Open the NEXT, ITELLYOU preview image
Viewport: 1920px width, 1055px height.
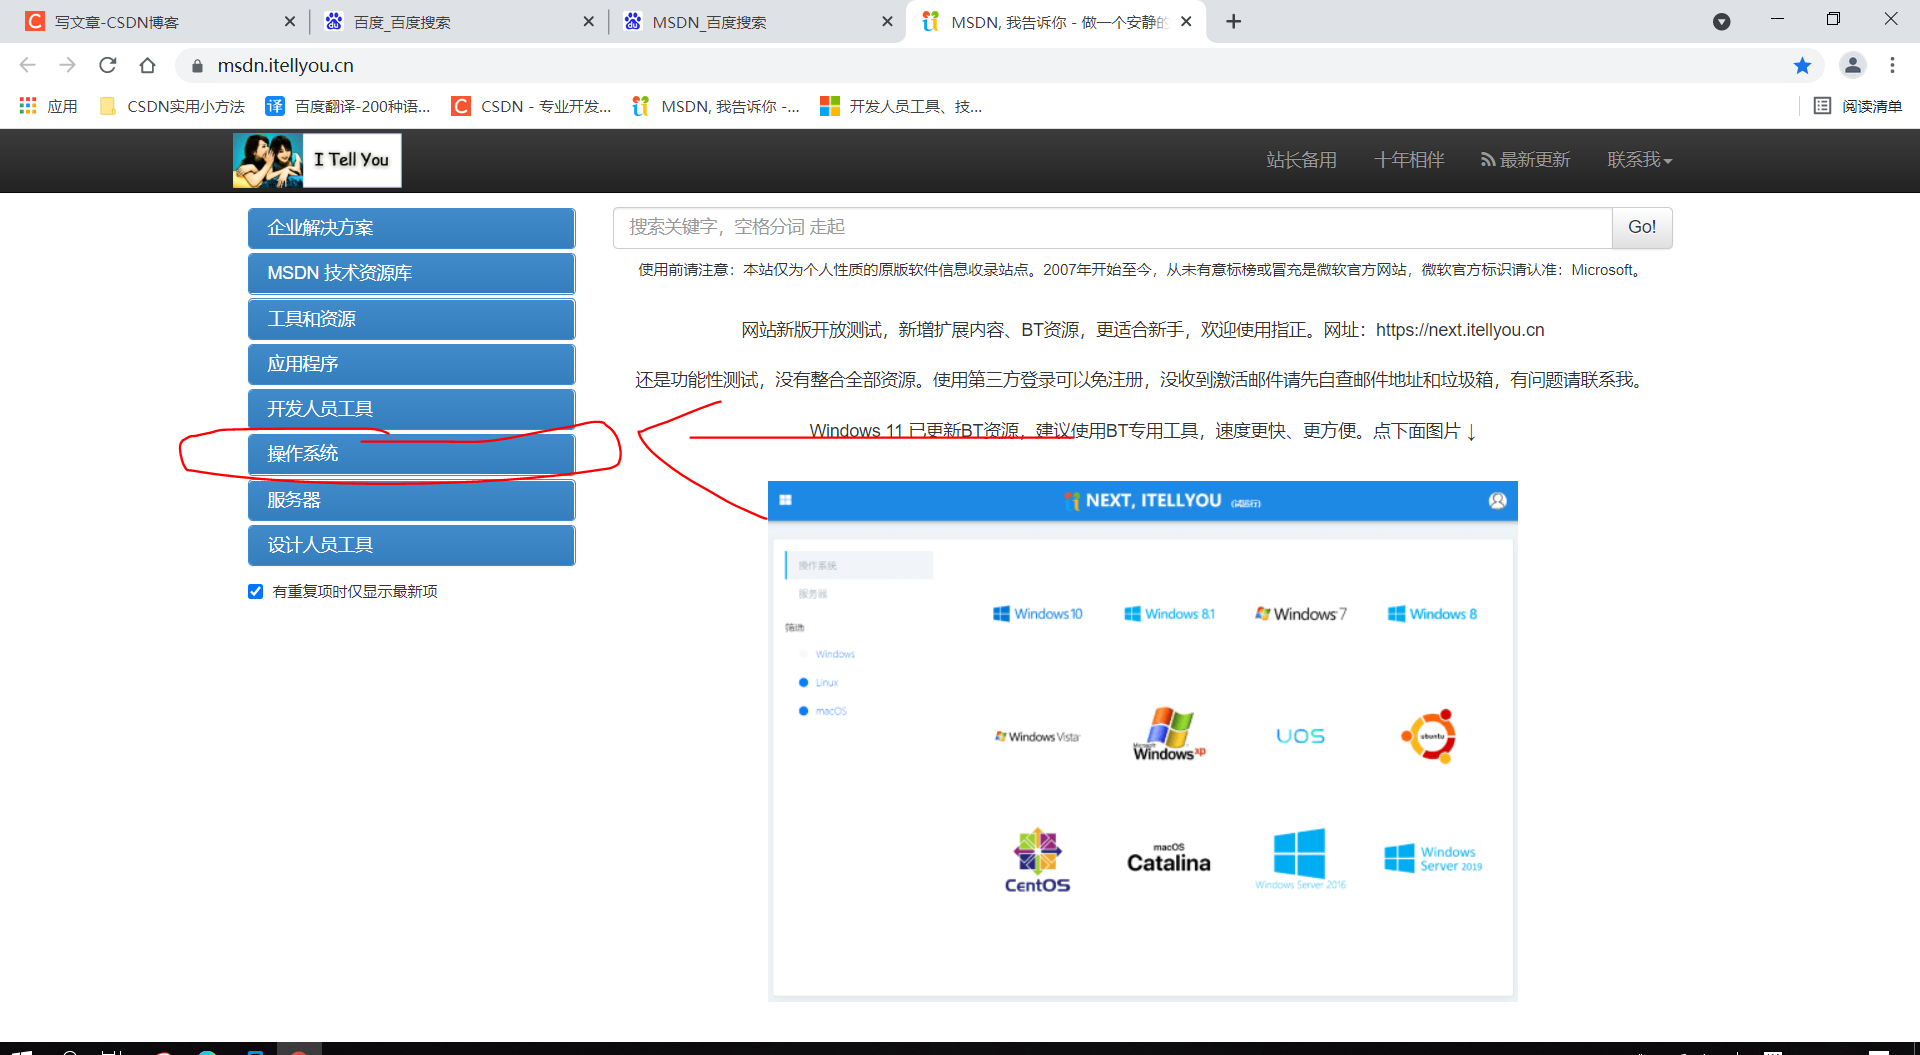(x=1142, y=741)
